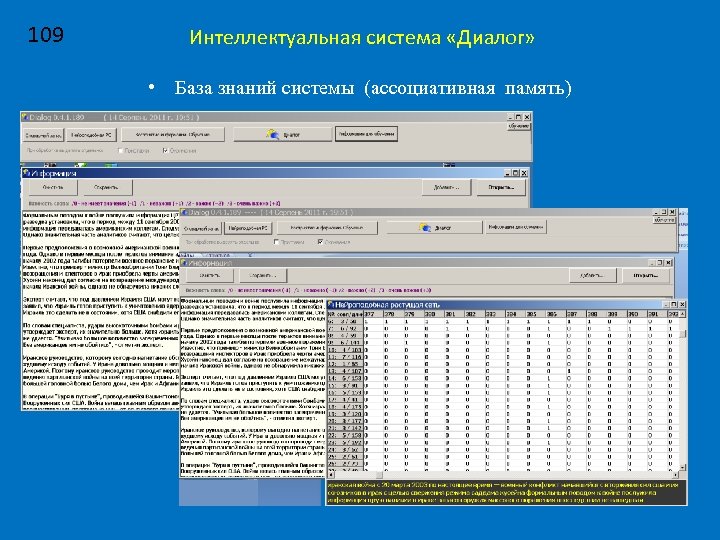Click the word-importance legend line in the front Информация window
The width and height of the screenshot is (720, 540).
(x=308, y=290)
